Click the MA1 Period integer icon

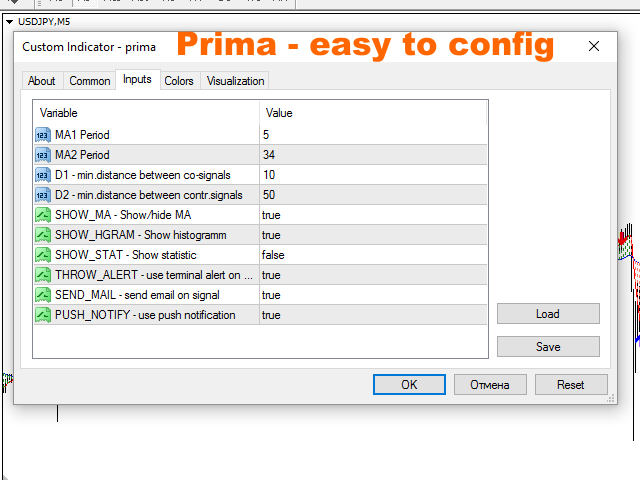pyautogui.click(x=43, y=135)
